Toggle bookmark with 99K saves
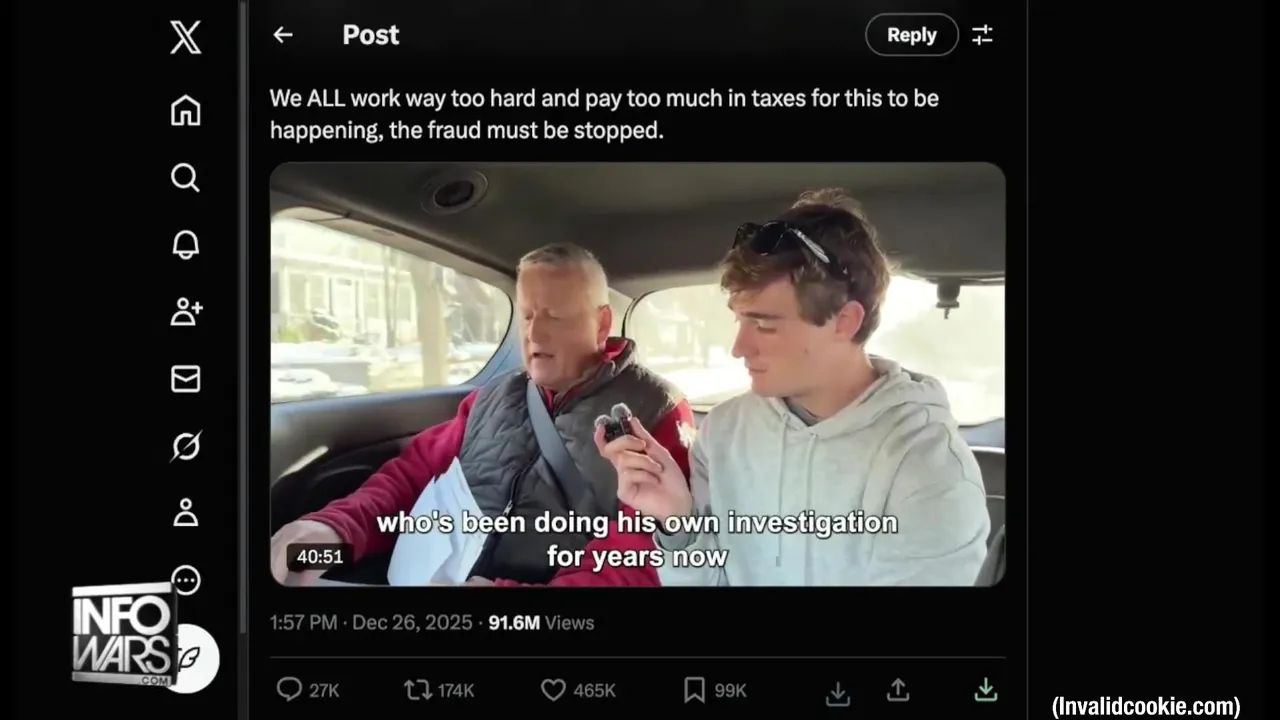Image resolution: width=1280 pixels, height=720 pixels. (694, 689)
